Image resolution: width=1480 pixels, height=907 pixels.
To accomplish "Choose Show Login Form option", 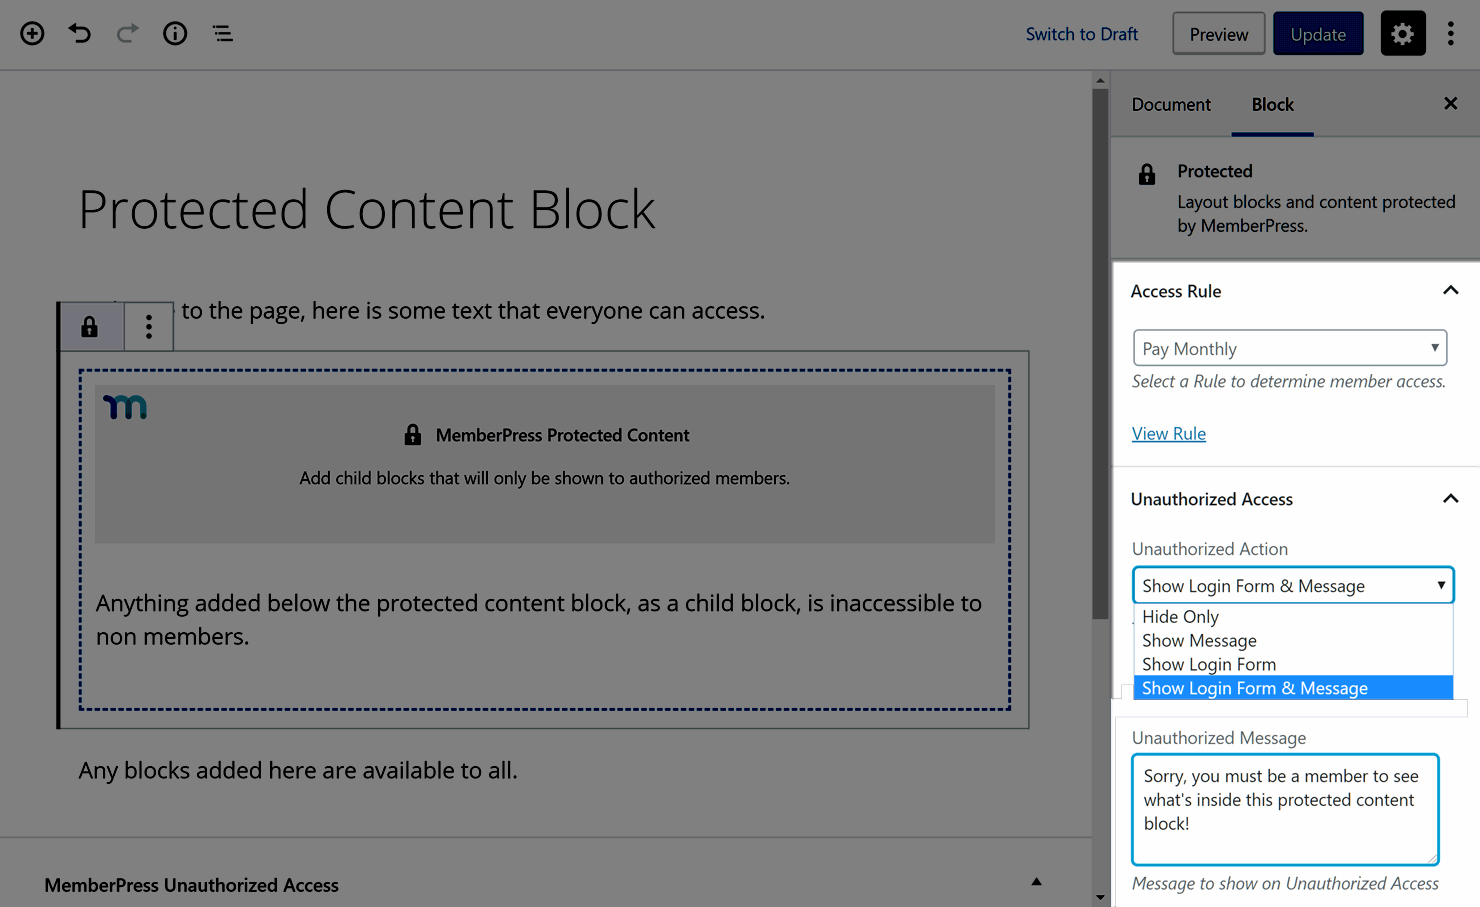I will click(x=1293, y=665).
